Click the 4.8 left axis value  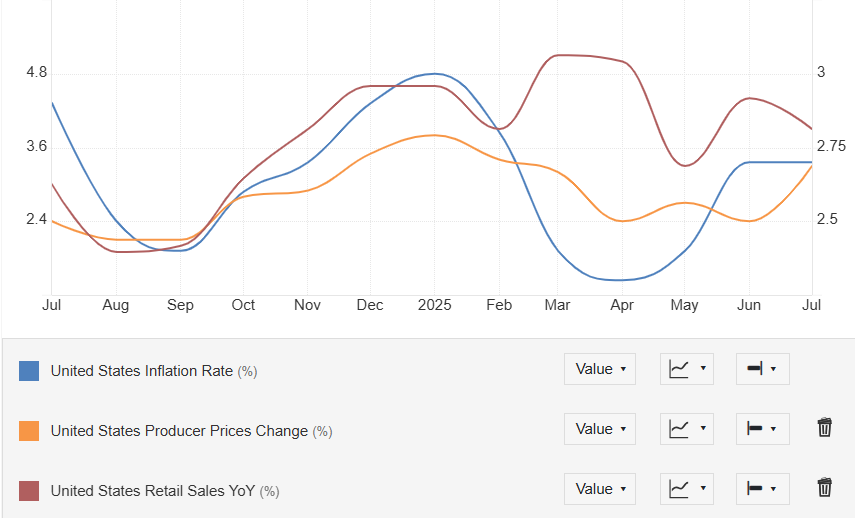coord(37,73)
